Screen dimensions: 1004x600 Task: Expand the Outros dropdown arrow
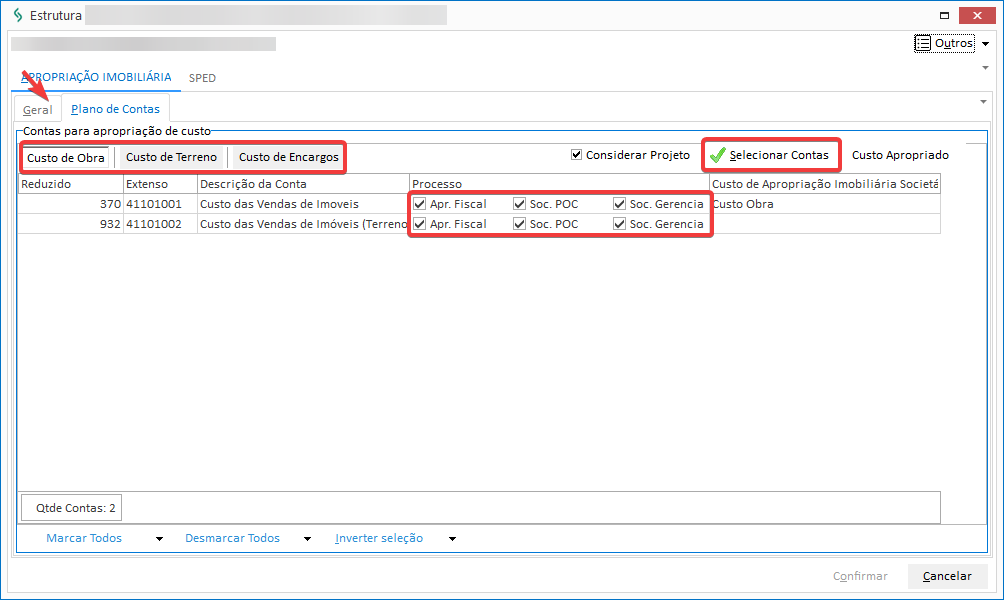[x=985, y=44]
